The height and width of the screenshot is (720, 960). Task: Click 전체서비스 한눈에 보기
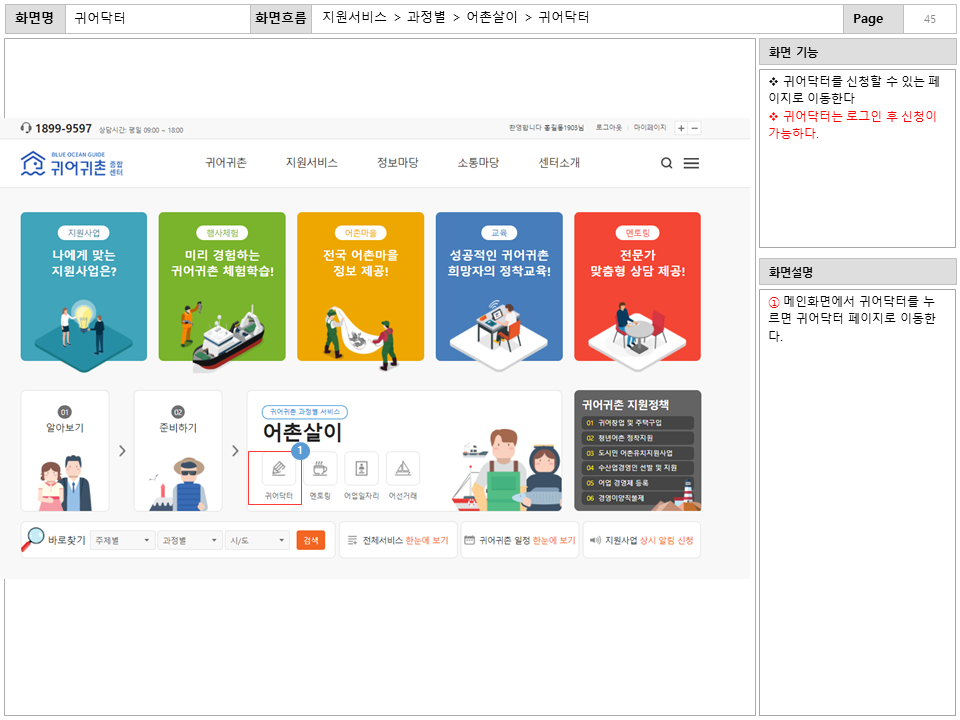[398, 540]
